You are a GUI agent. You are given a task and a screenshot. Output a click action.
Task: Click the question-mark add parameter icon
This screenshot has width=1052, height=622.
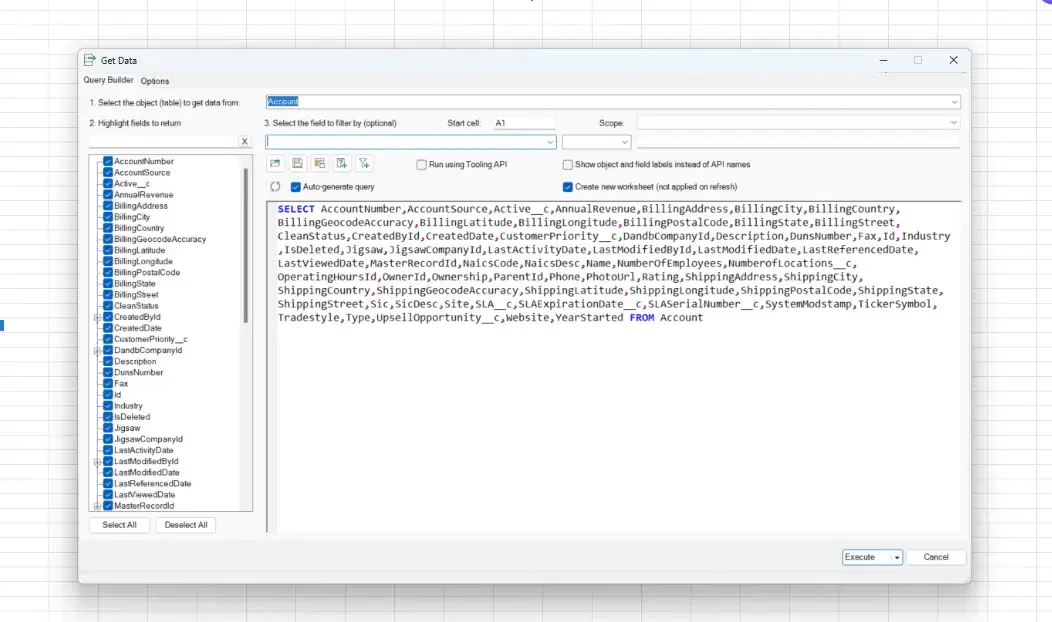(341, 163)
